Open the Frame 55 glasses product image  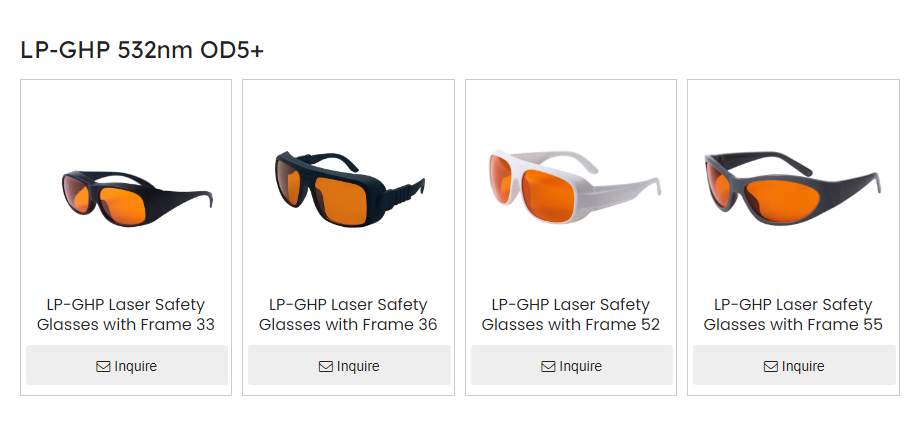(x=793, y=186)
